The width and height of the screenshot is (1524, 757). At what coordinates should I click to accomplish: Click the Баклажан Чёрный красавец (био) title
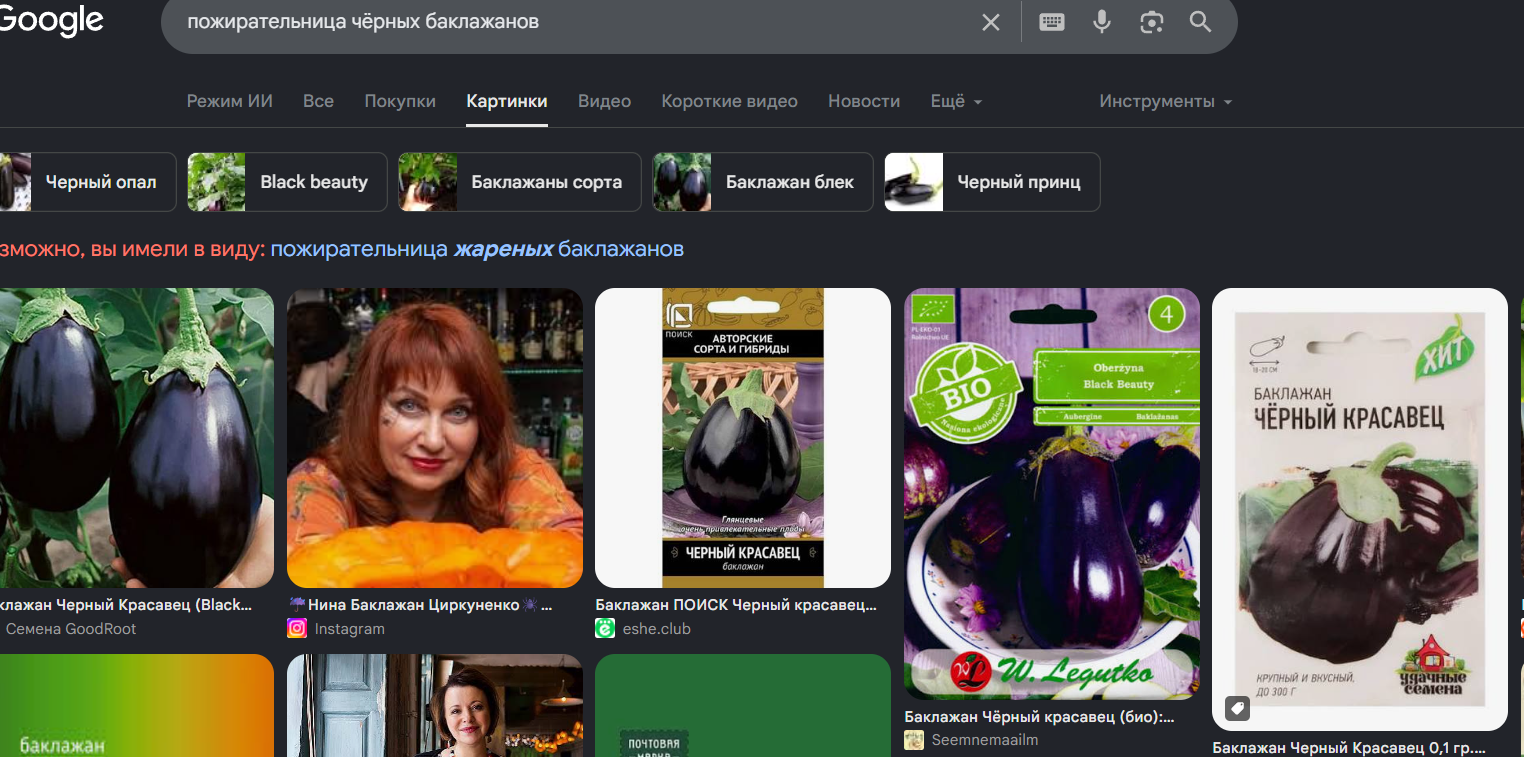(x=1039, y=717)
